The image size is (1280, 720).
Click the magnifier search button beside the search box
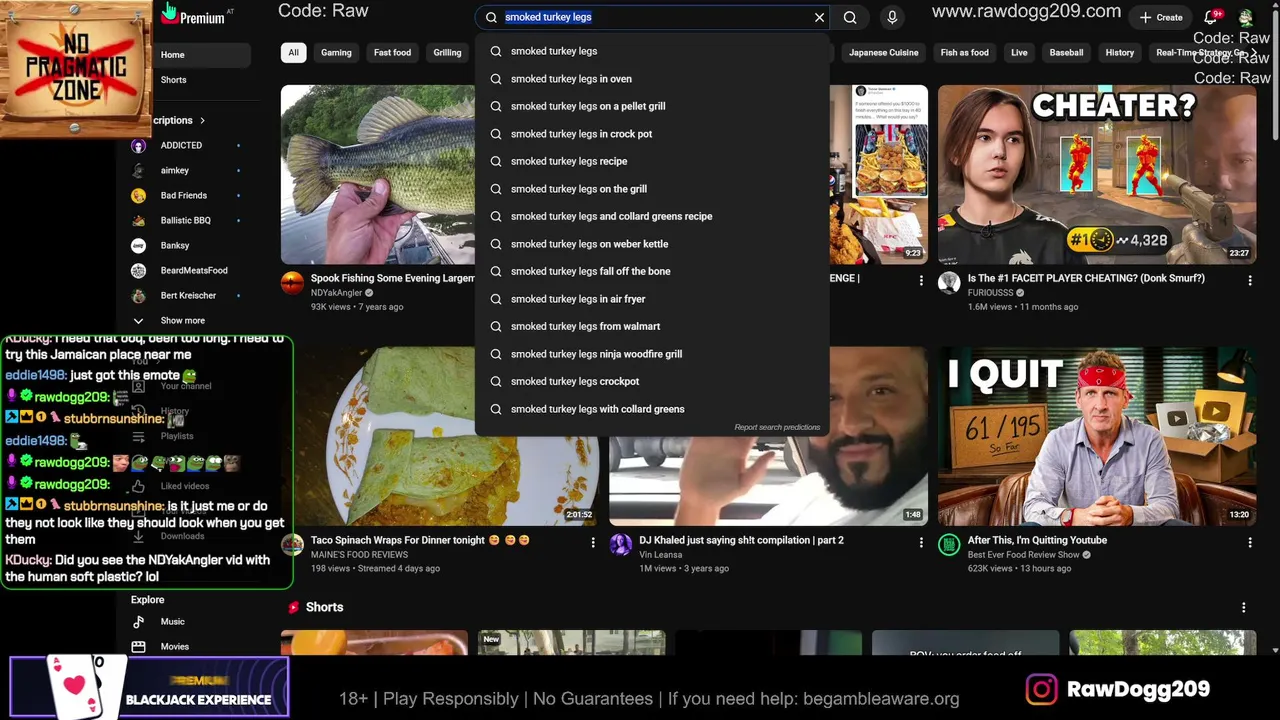850,17
